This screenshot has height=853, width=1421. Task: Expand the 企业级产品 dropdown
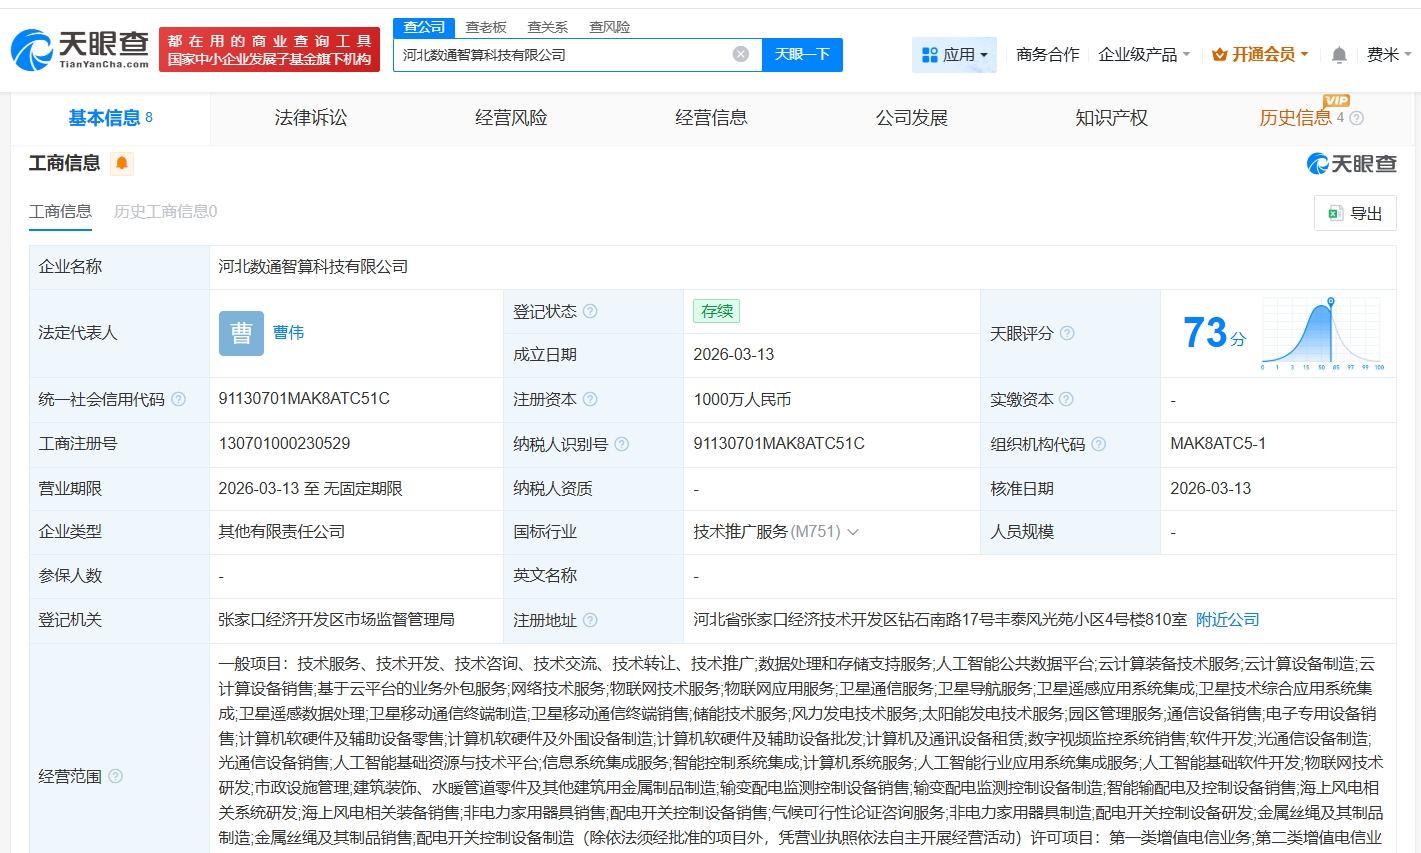click(1144, 55)
